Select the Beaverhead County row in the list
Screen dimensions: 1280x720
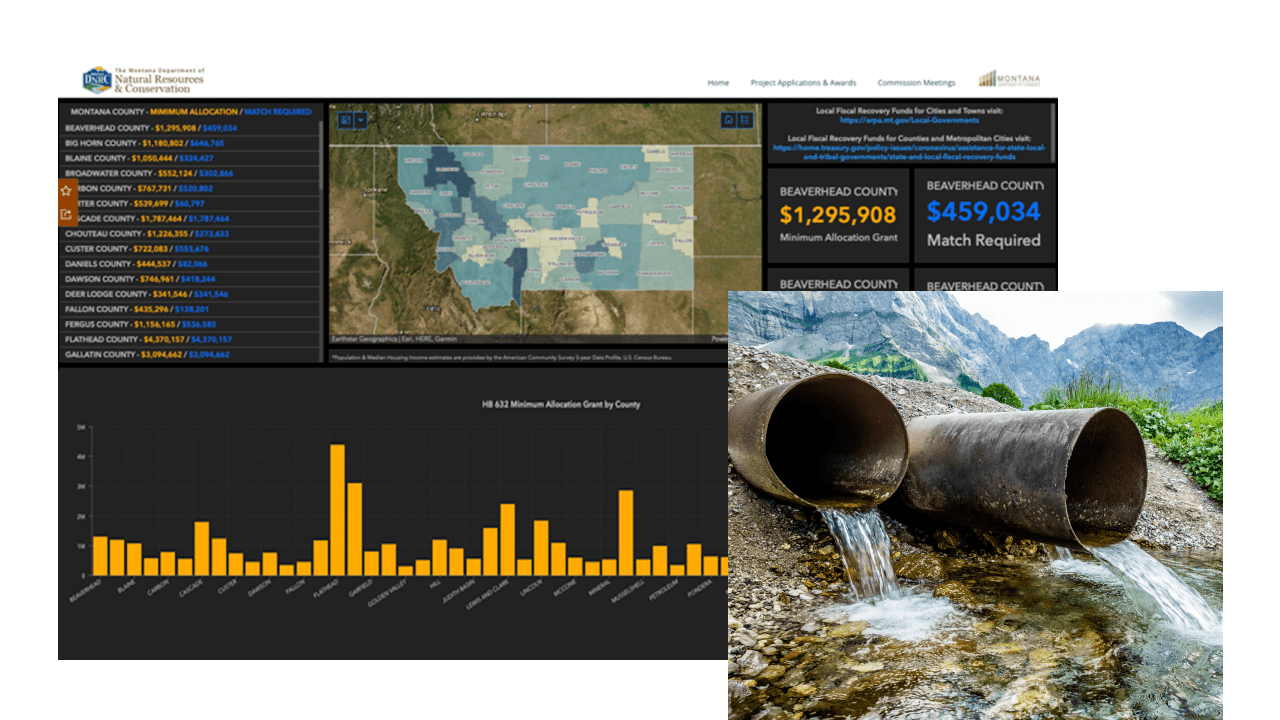[190, 128]
